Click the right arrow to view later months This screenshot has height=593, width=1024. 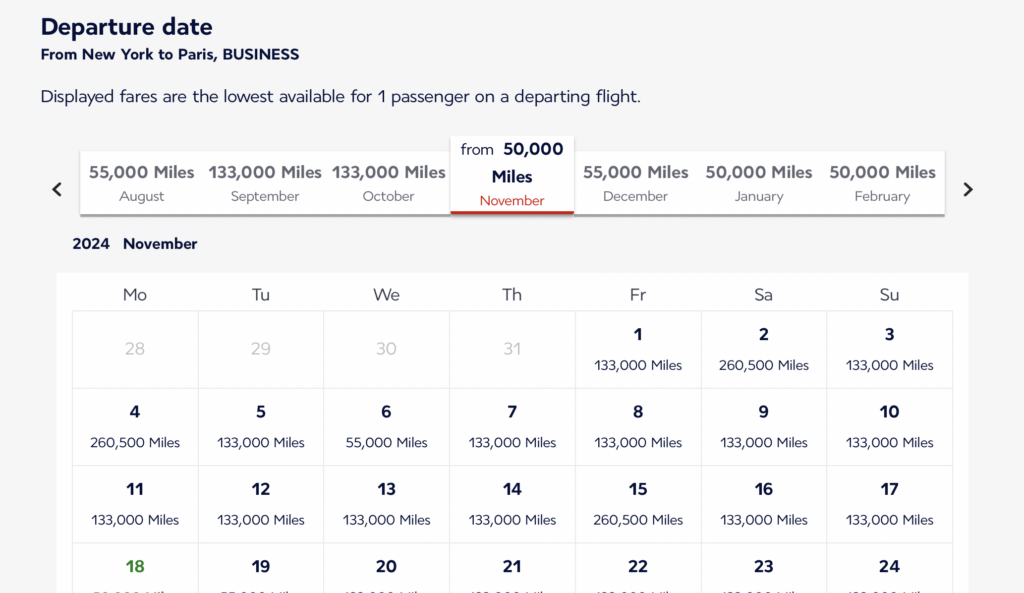pos(967,188)
